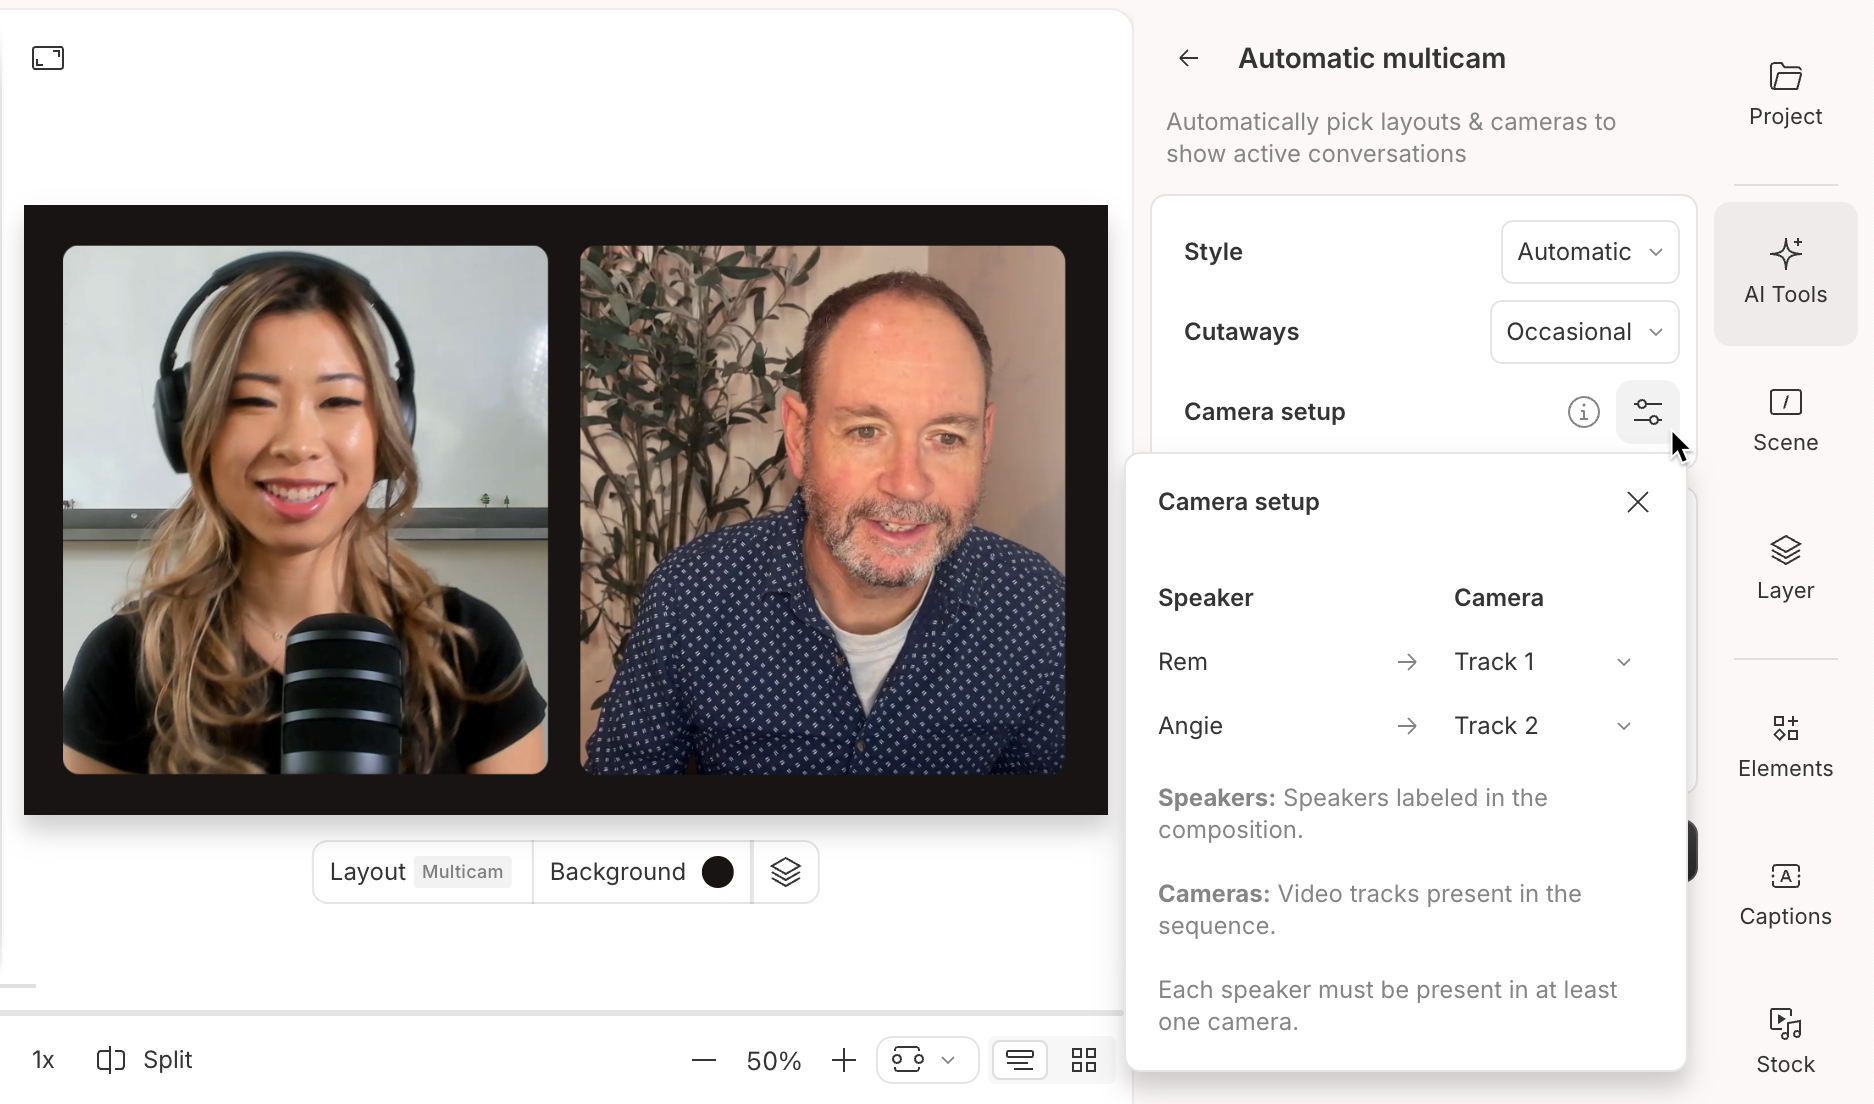The image size is (1874, 1104).
Task: Select AI Tools in the sidebar
Action: pos(1785,273)
